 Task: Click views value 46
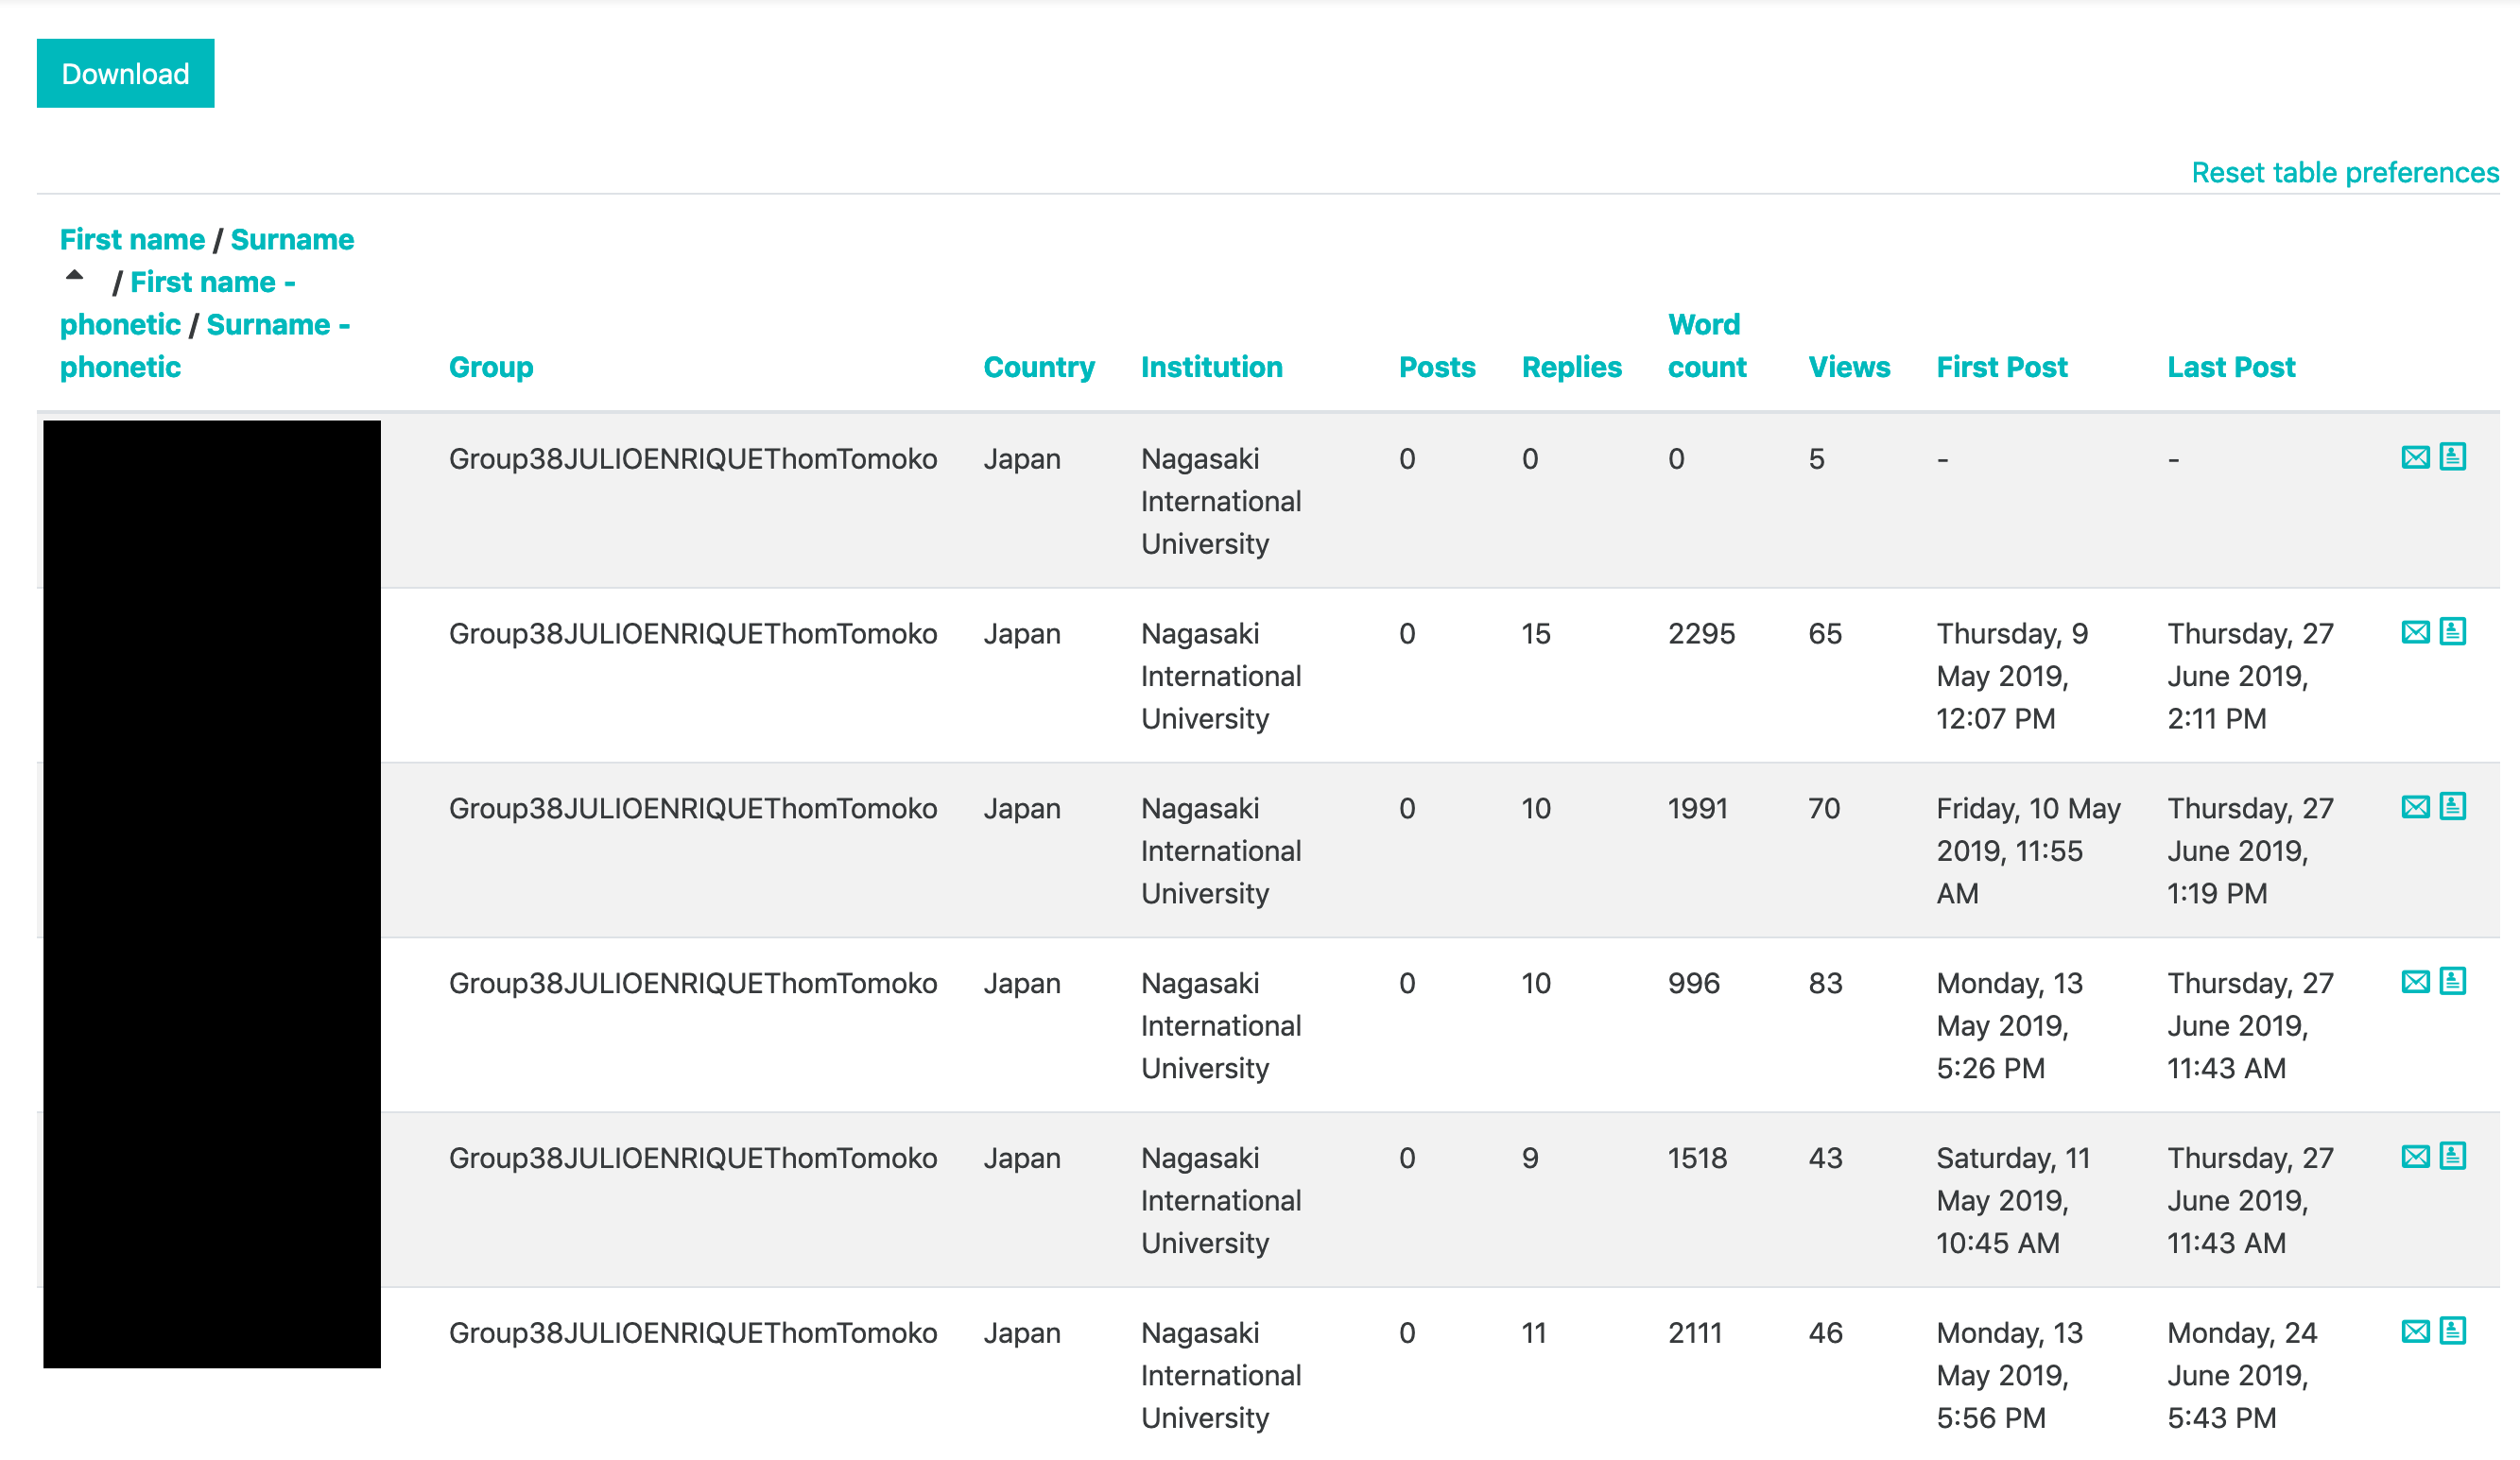[1825, 1333]
